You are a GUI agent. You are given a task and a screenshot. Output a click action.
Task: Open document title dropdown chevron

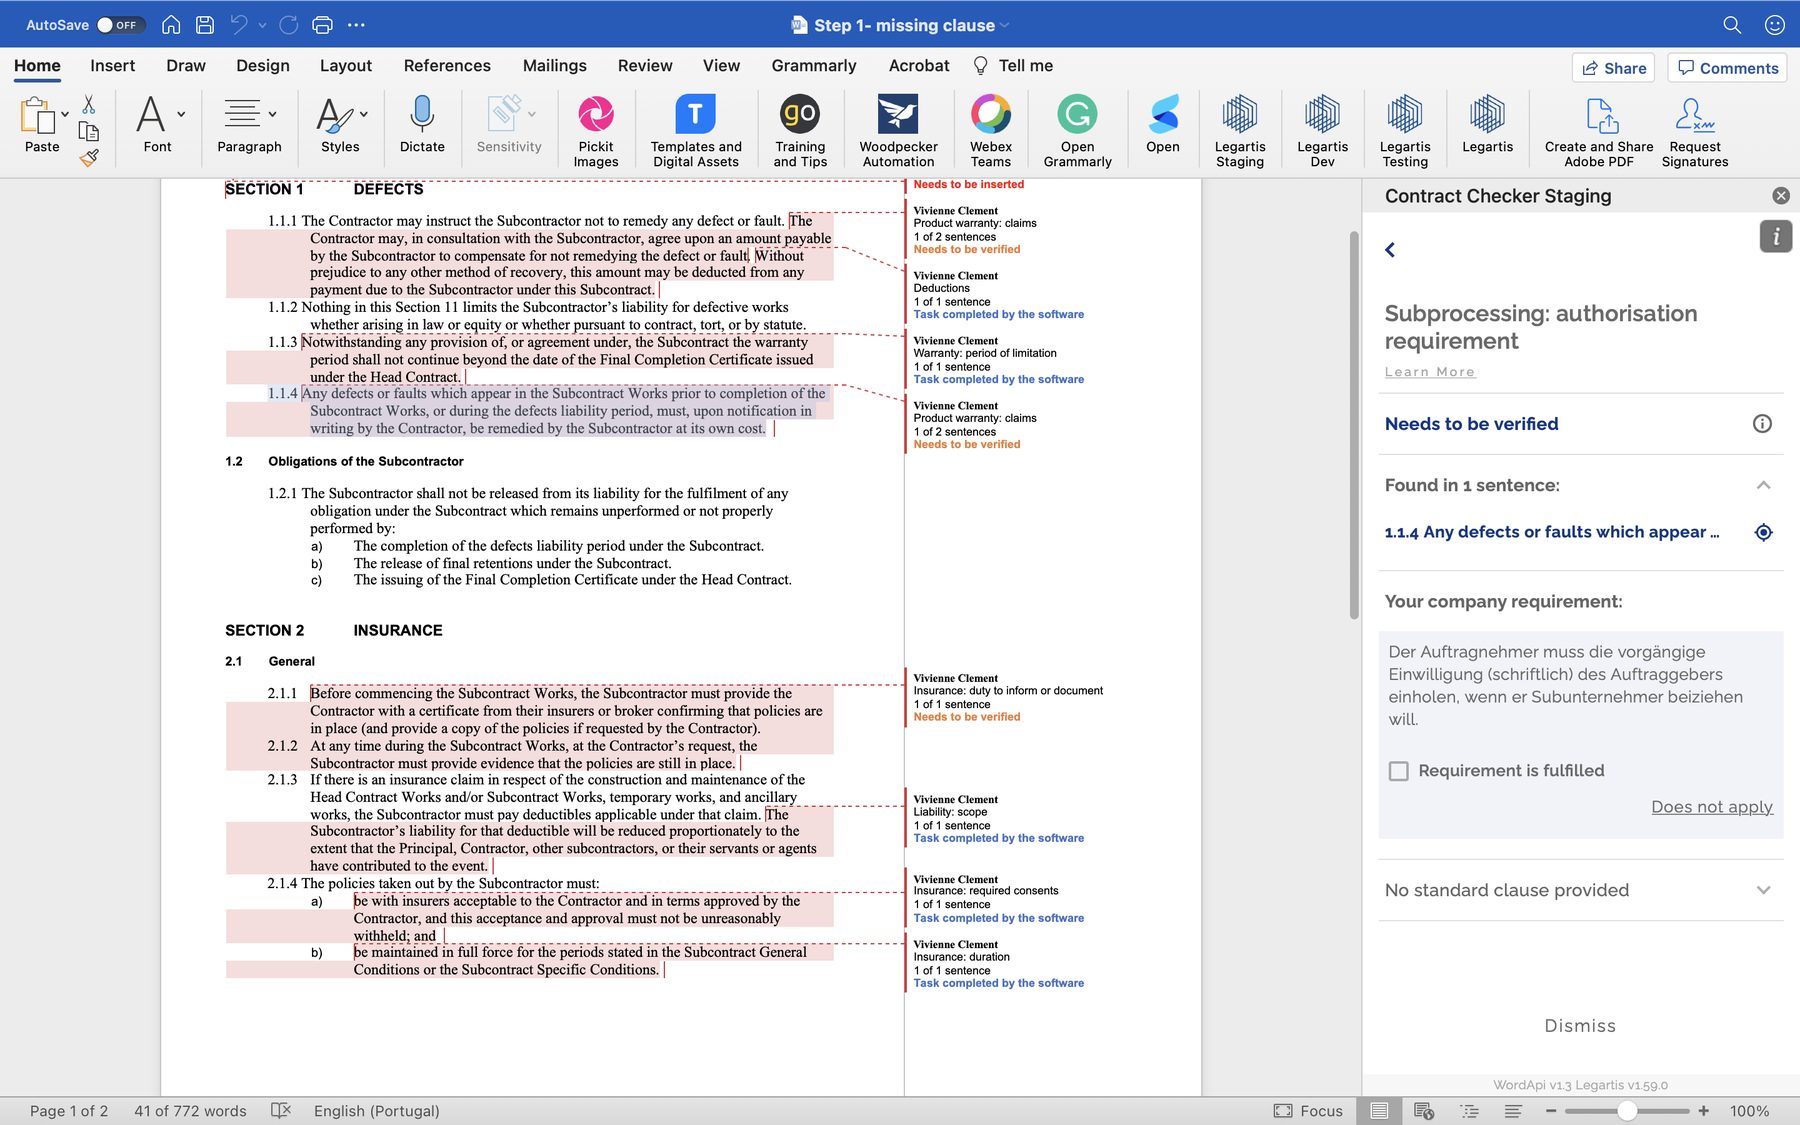coord(1004,25)
